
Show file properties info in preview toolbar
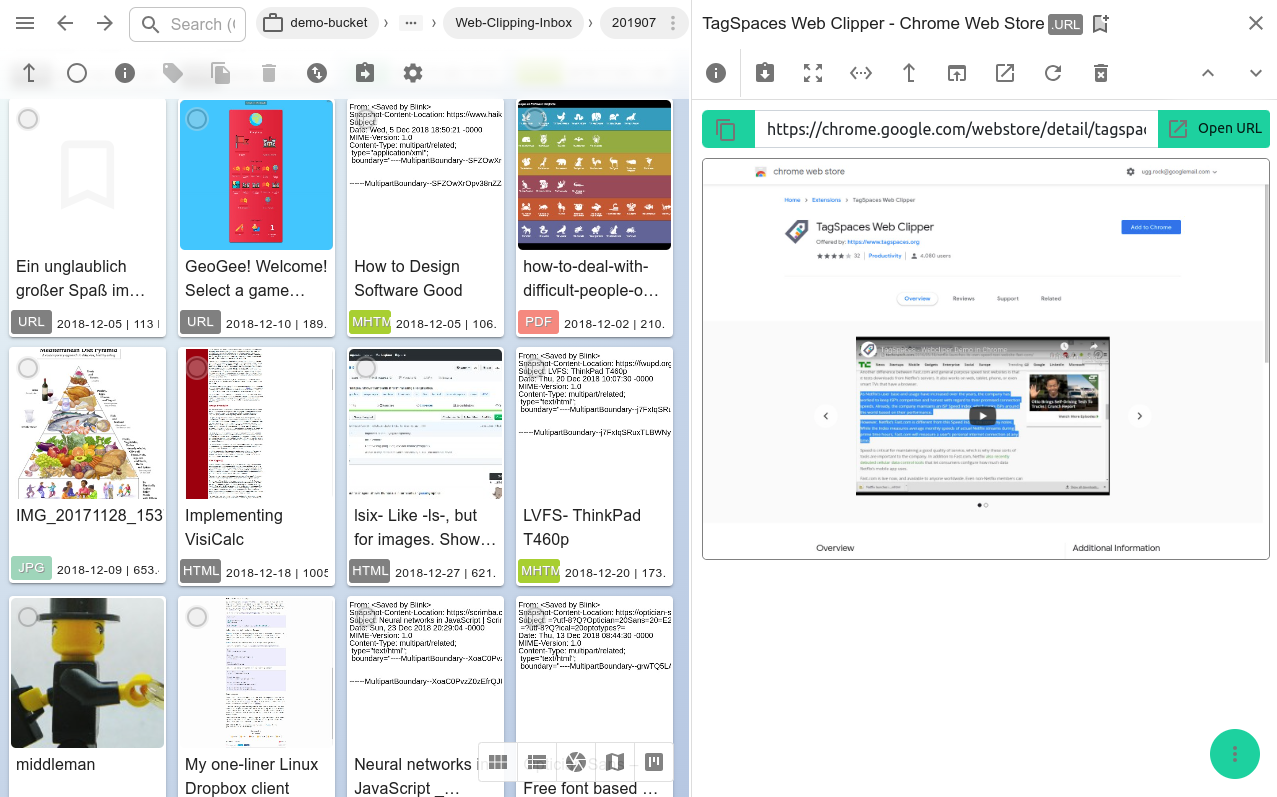point(716,73)
